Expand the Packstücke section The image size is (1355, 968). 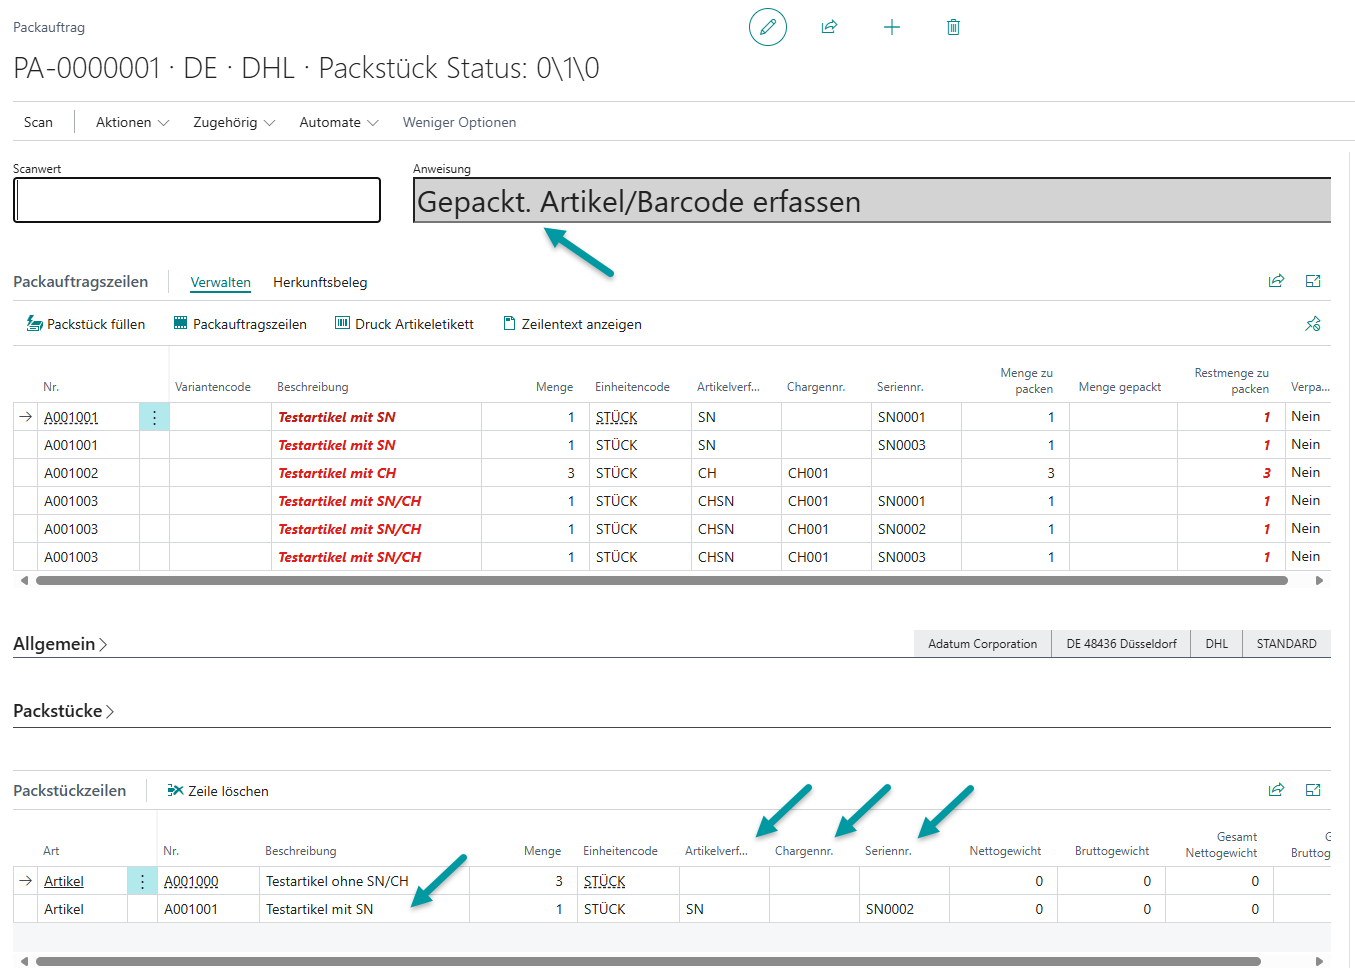pyautogui.click(x=63, y=711)
